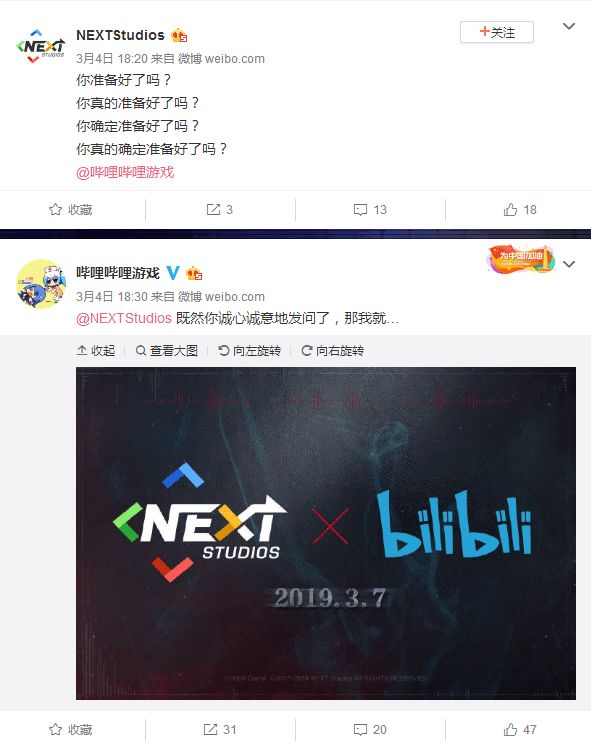This screenshot has width=591, height=747.
Task: Rotate image right with 向右旋转
Action: tap(332, 351)
